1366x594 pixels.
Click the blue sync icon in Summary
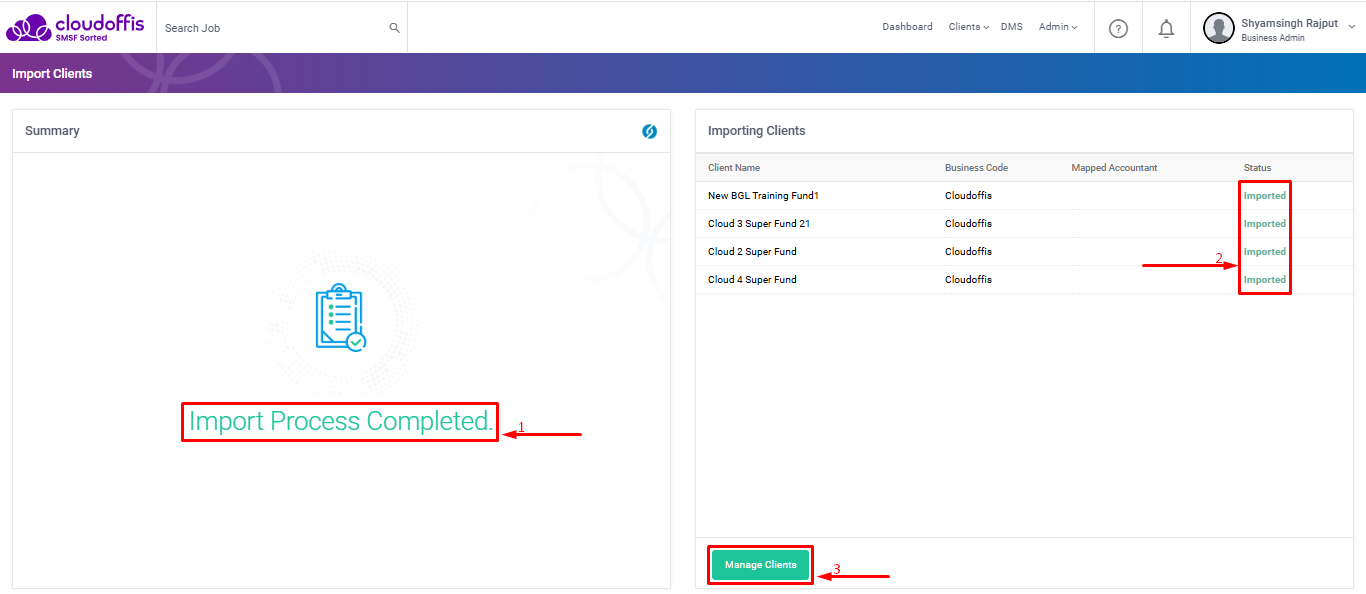649,131
